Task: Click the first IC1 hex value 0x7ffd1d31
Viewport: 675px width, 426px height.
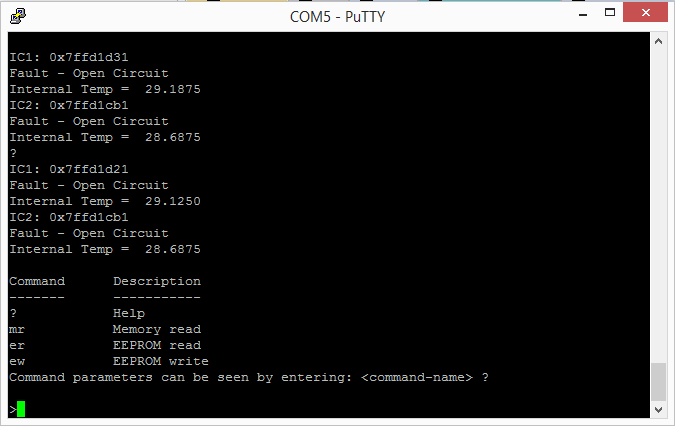Action: [89, 57]
